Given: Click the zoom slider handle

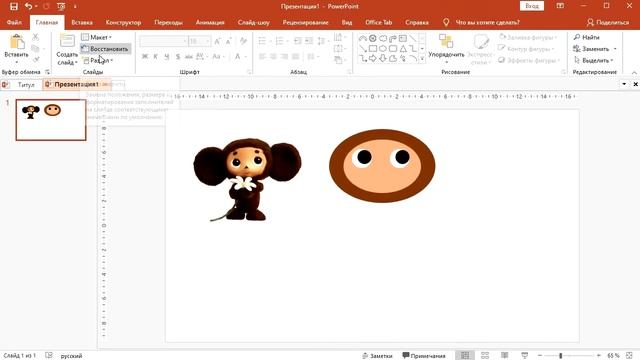Looking at the screenshot, I should 561,356.
